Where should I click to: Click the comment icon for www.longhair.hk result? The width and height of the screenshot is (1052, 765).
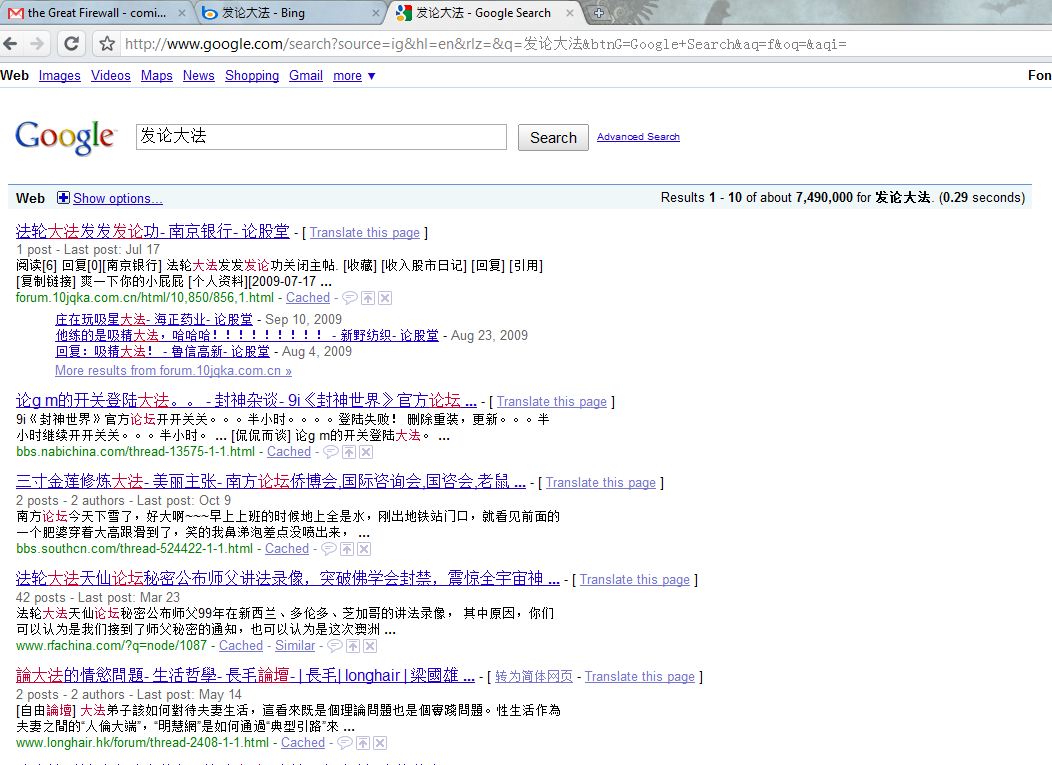point(345,743)
